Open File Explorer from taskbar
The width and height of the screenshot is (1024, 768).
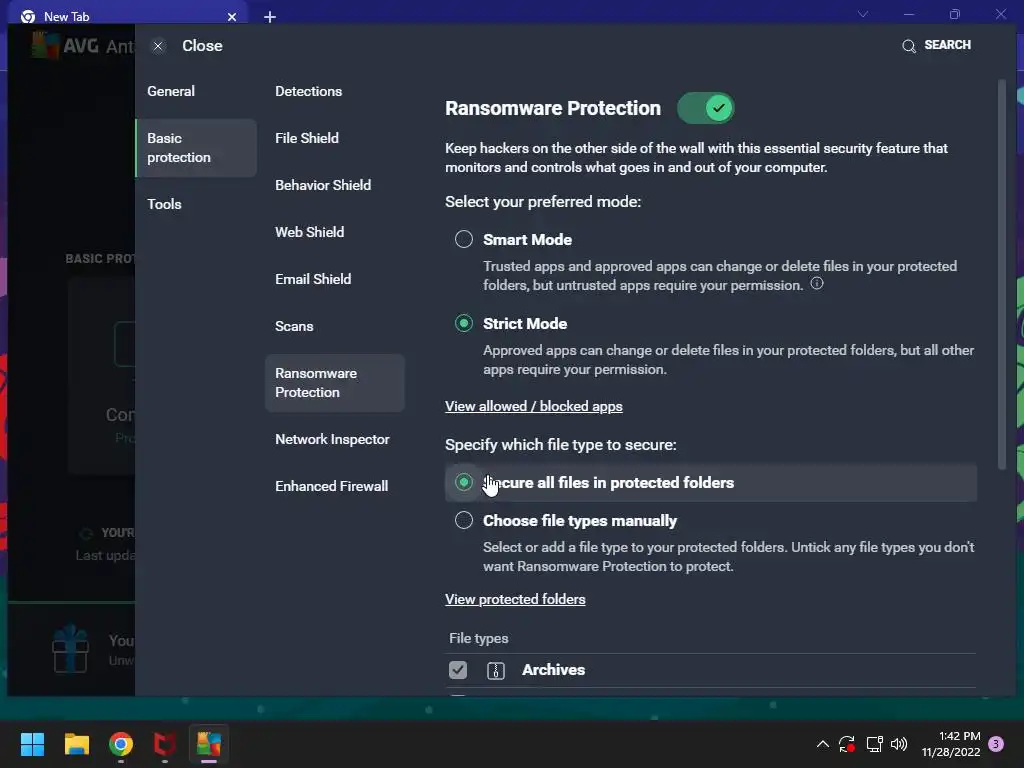pos(76,744)
